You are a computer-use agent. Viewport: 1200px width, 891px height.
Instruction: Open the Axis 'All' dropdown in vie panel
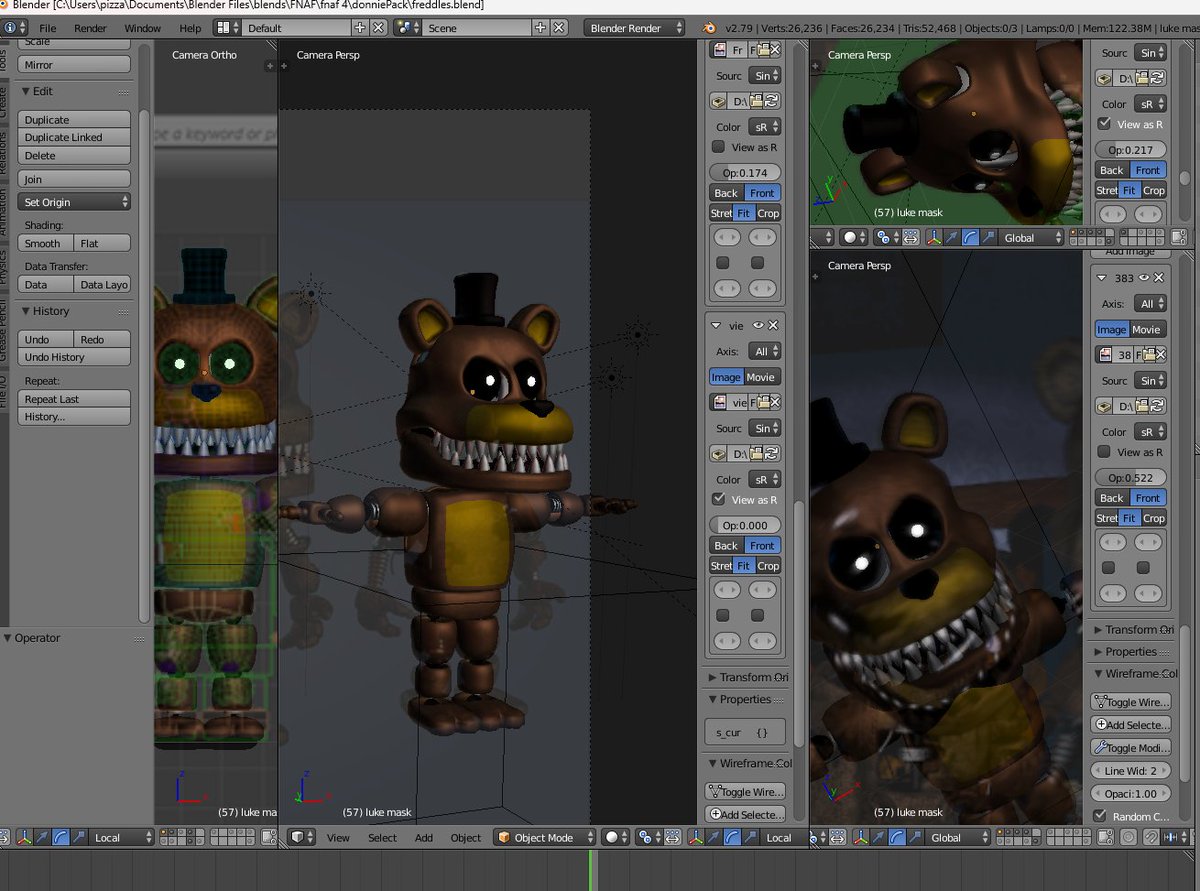(767, 352)
